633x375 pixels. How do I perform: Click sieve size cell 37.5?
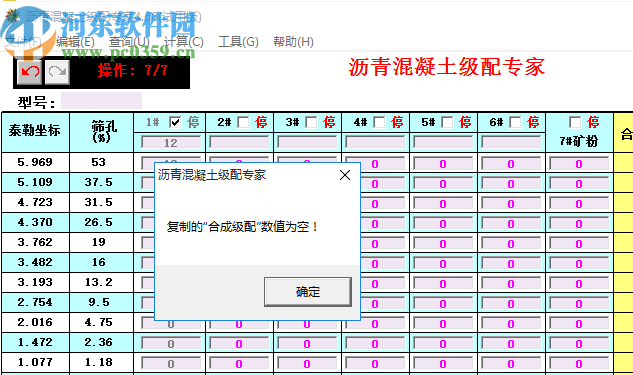pyautogui.click(x=101, y=182)
